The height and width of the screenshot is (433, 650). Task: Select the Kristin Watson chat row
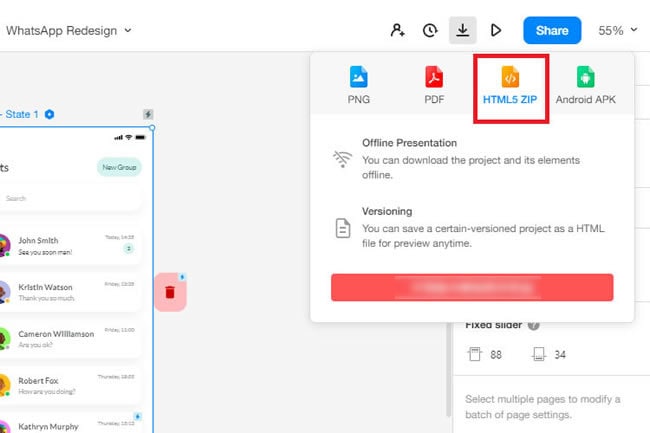(70, 292)
